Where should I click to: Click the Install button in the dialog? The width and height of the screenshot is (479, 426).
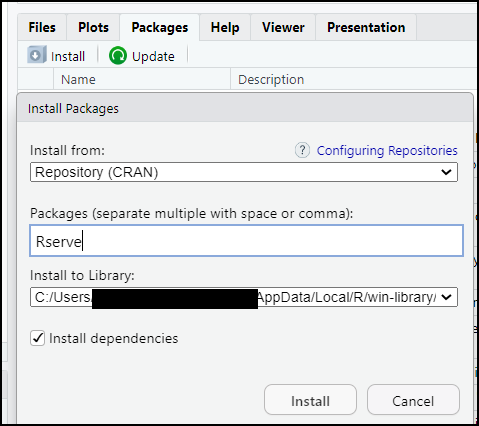pos(310,400)
